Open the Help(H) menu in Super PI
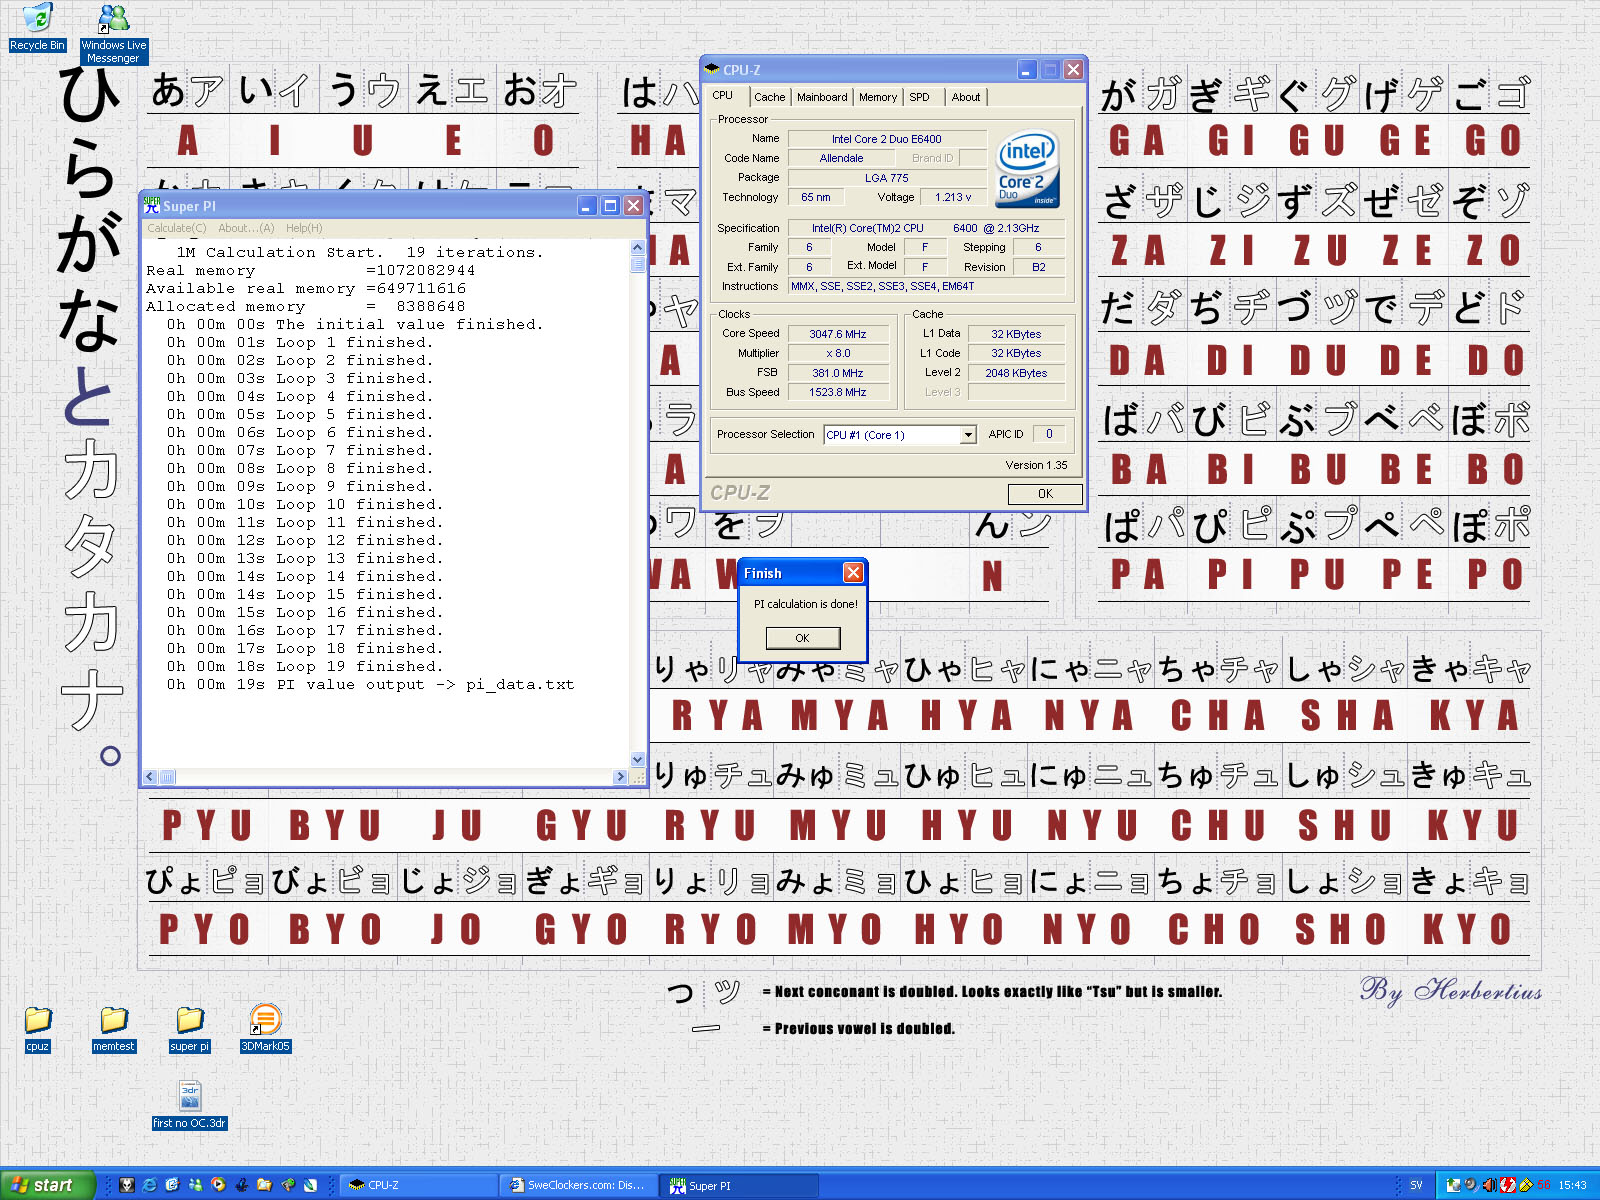Screen dimensions: 1600x1200 (304, 228)
